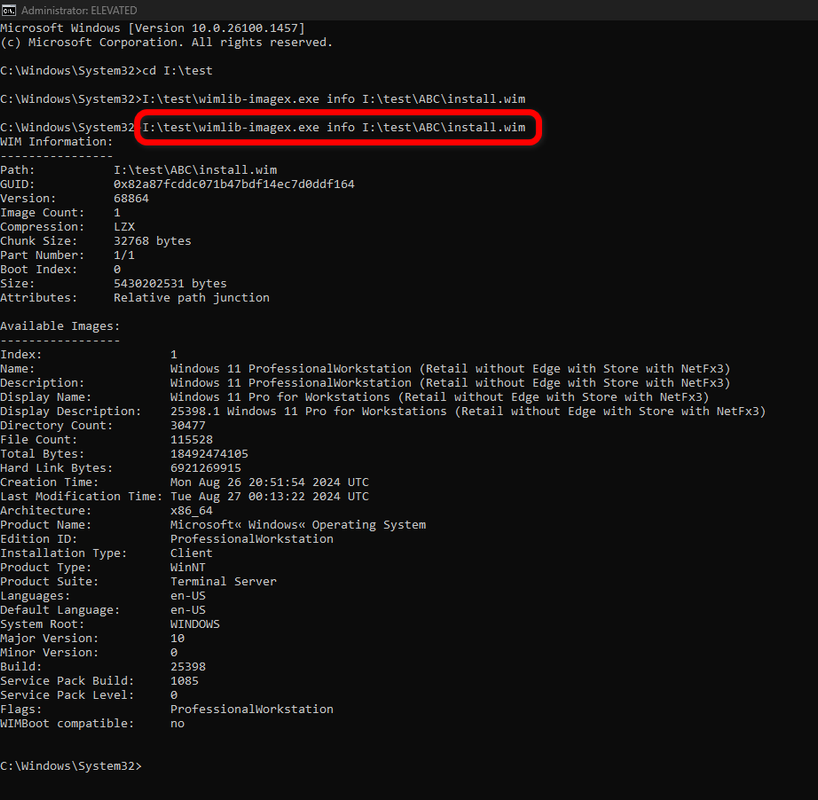Click the Last Modification Time 'Tue Aug 27' value
Screen dimensions: 818x800
[269, 496]
